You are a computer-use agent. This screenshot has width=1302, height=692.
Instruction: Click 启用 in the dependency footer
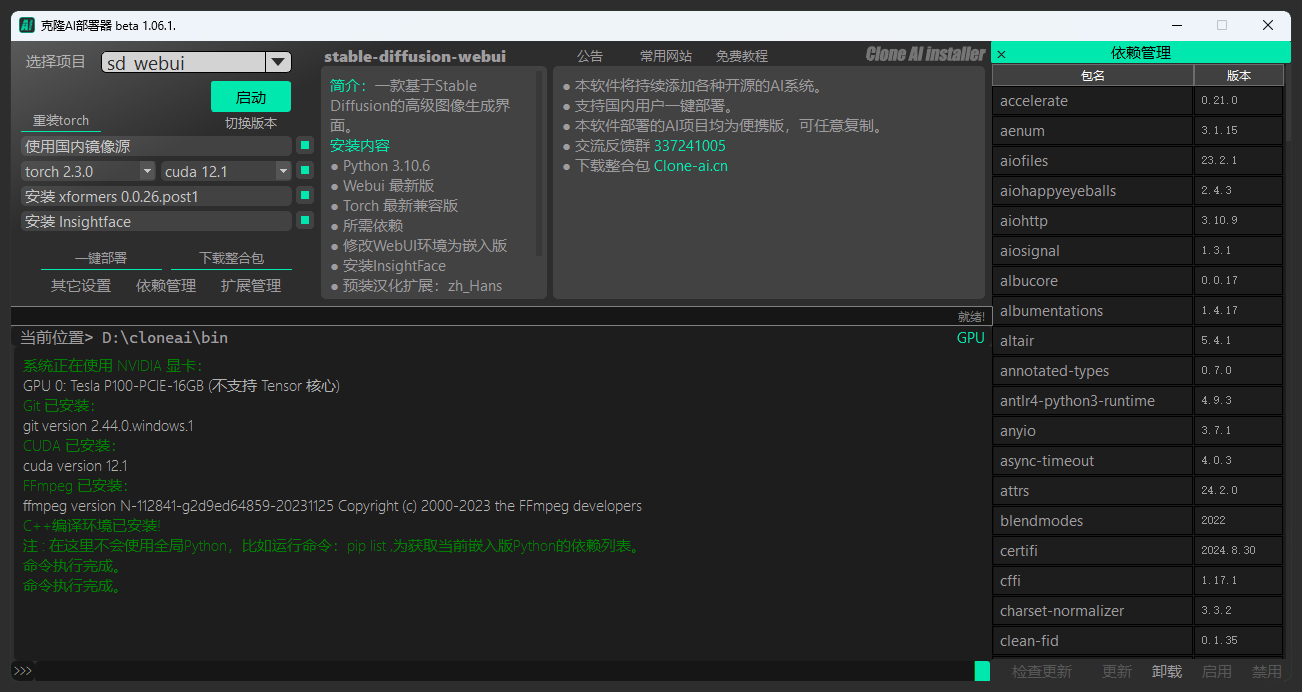click(x=1217, y=672)
